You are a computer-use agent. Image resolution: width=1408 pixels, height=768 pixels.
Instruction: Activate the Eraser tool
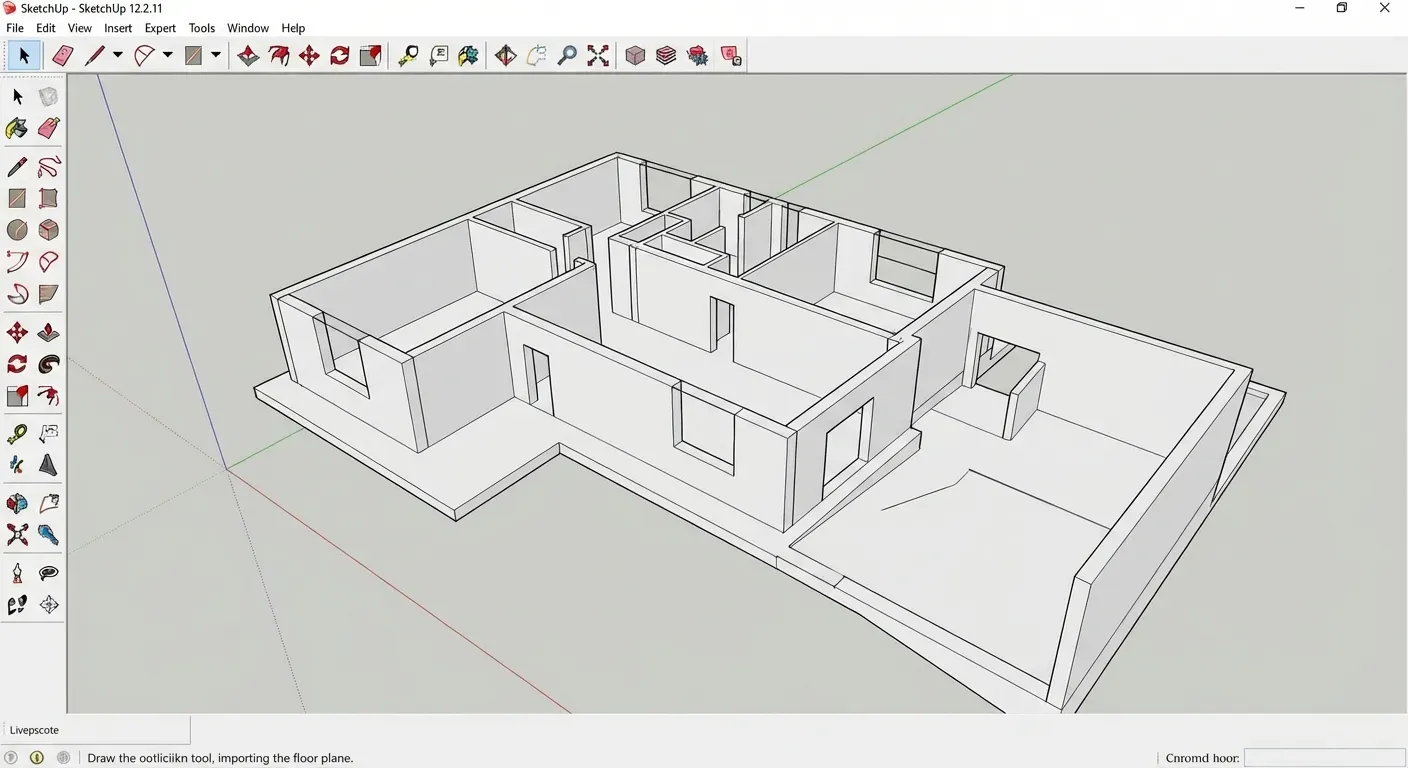[x=62, y=55]
